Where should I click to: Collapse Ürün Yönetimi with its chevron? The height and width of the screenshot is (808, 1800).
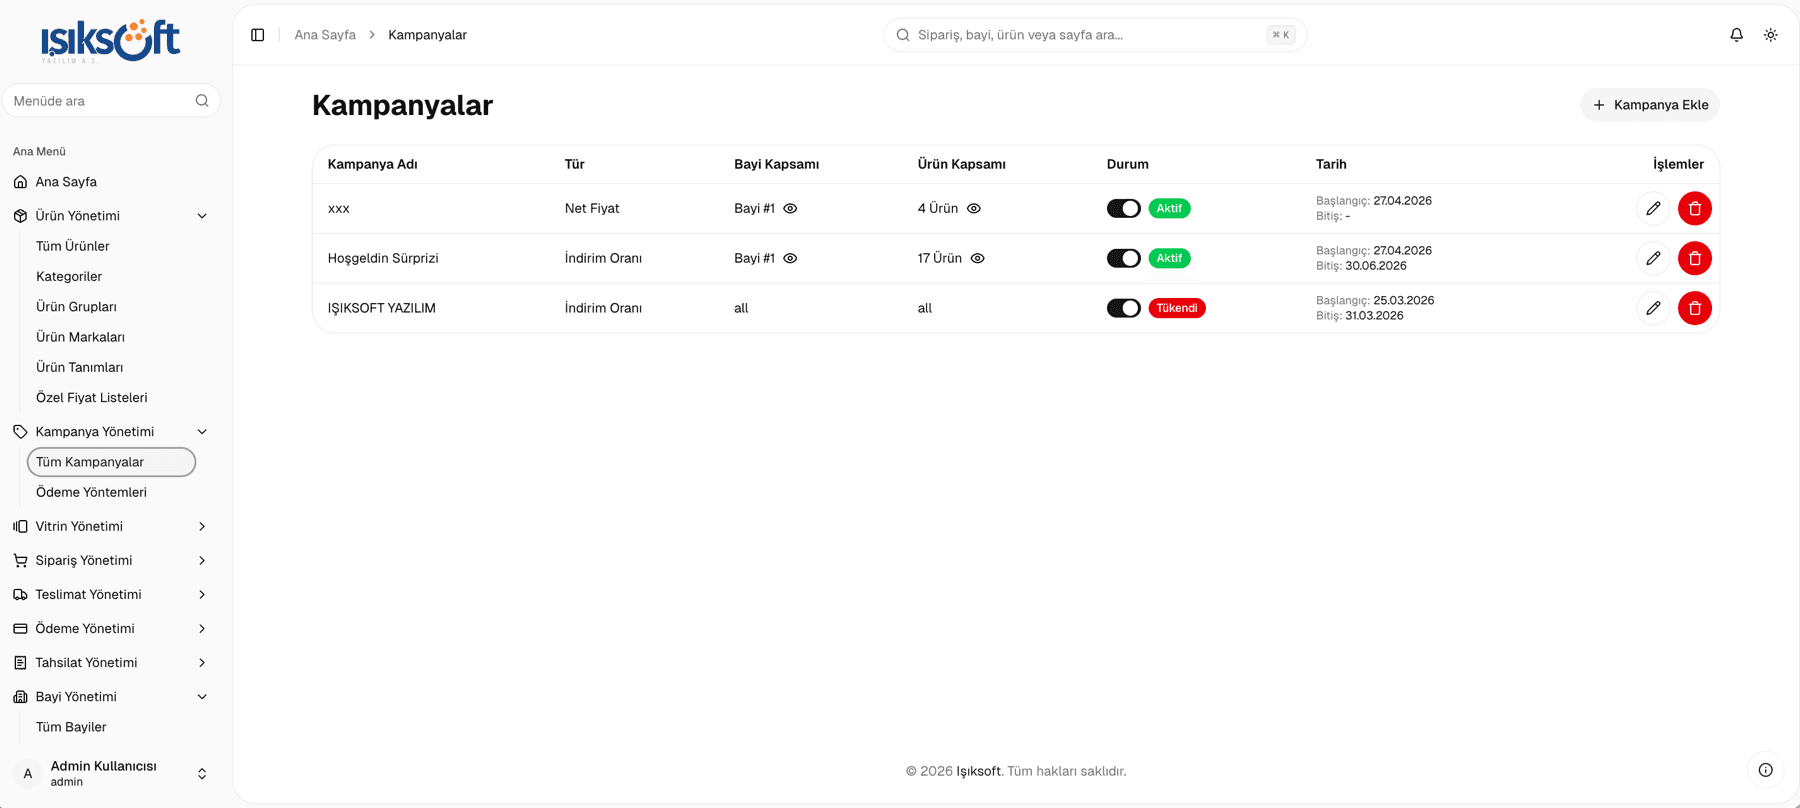[202, 216]
